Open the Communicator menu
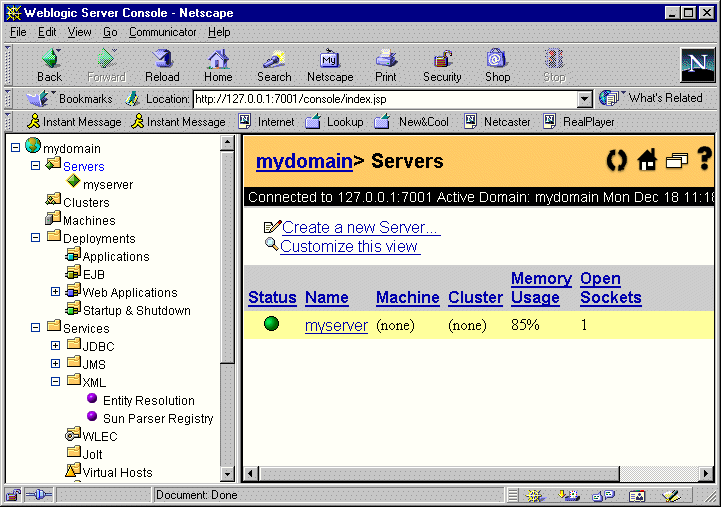Image resolution: width=721 pixels, height=507 pixels. 162,32
